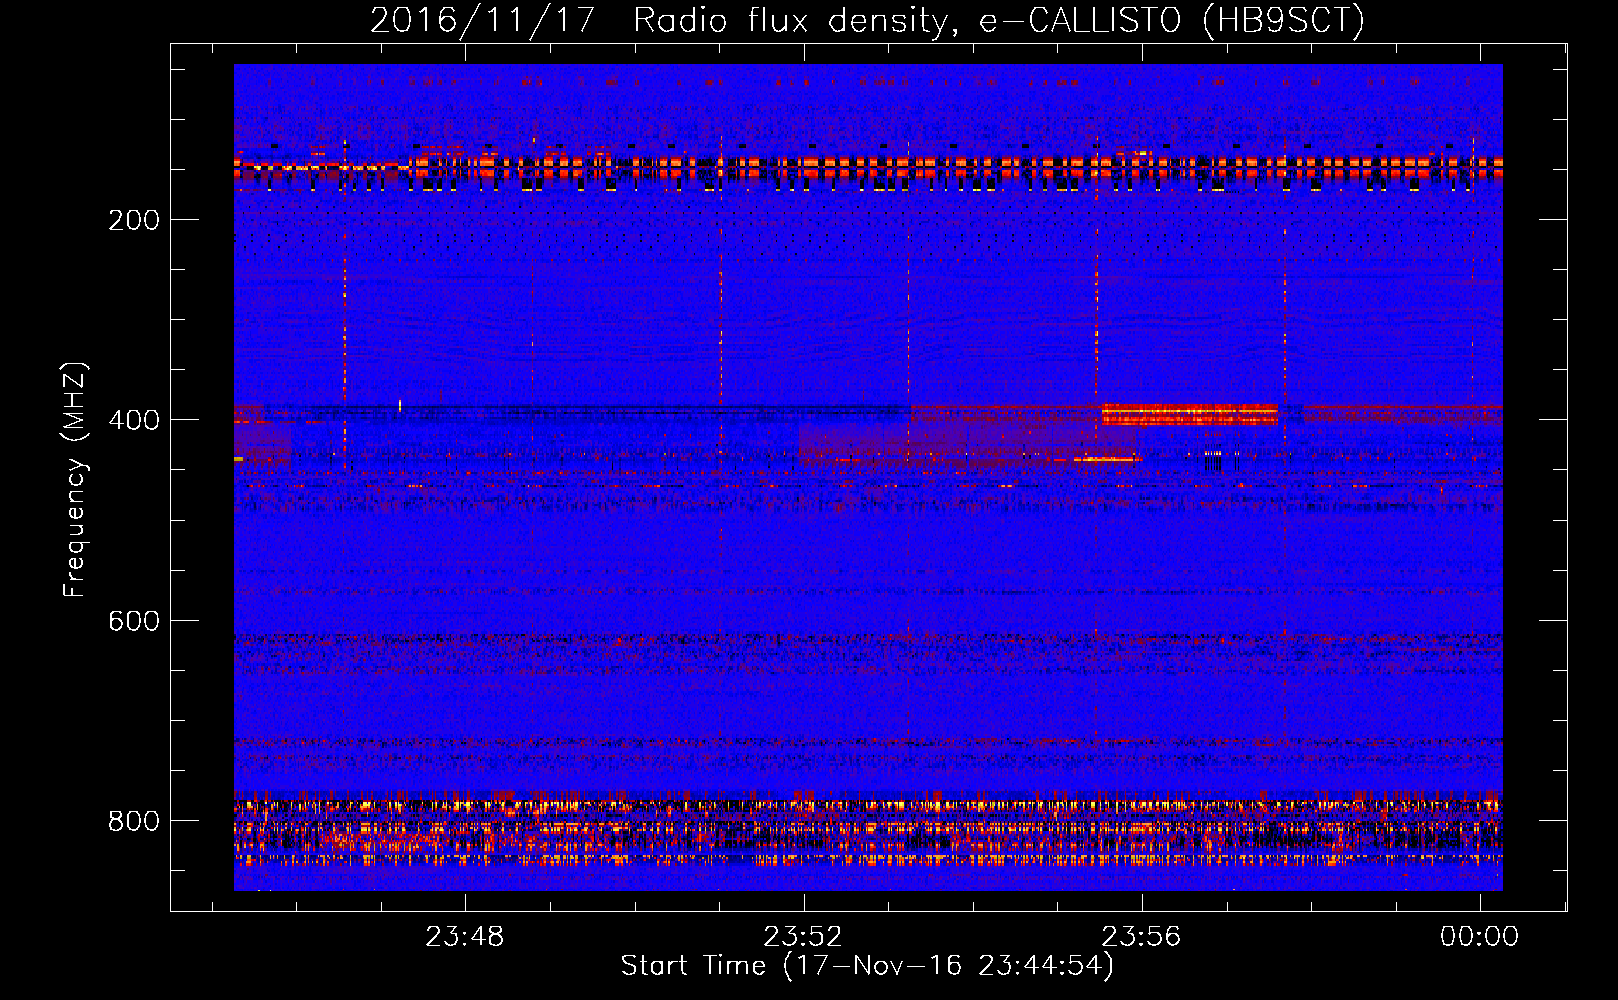Select the 800 frequency tick label
1618x1000 pixels.
click(x=134, y=821)
